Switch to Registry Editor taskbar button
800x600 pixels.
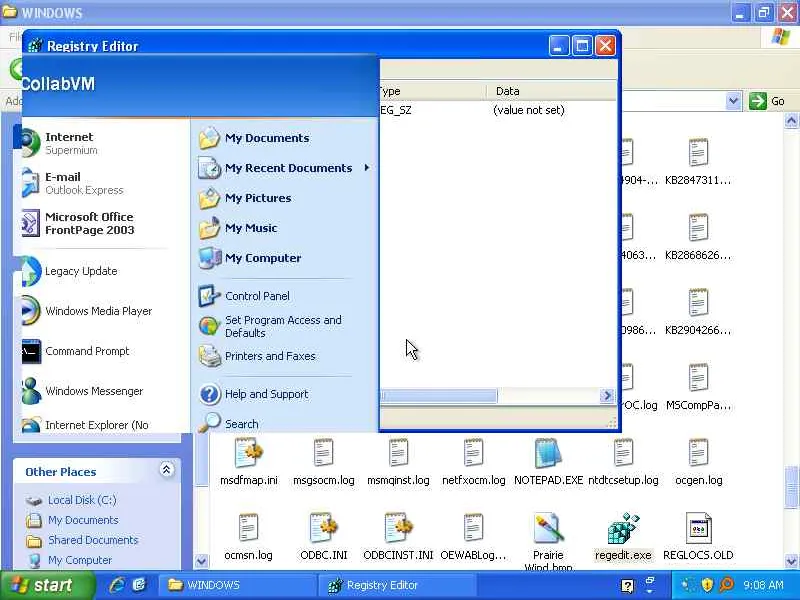click(397, 585)
